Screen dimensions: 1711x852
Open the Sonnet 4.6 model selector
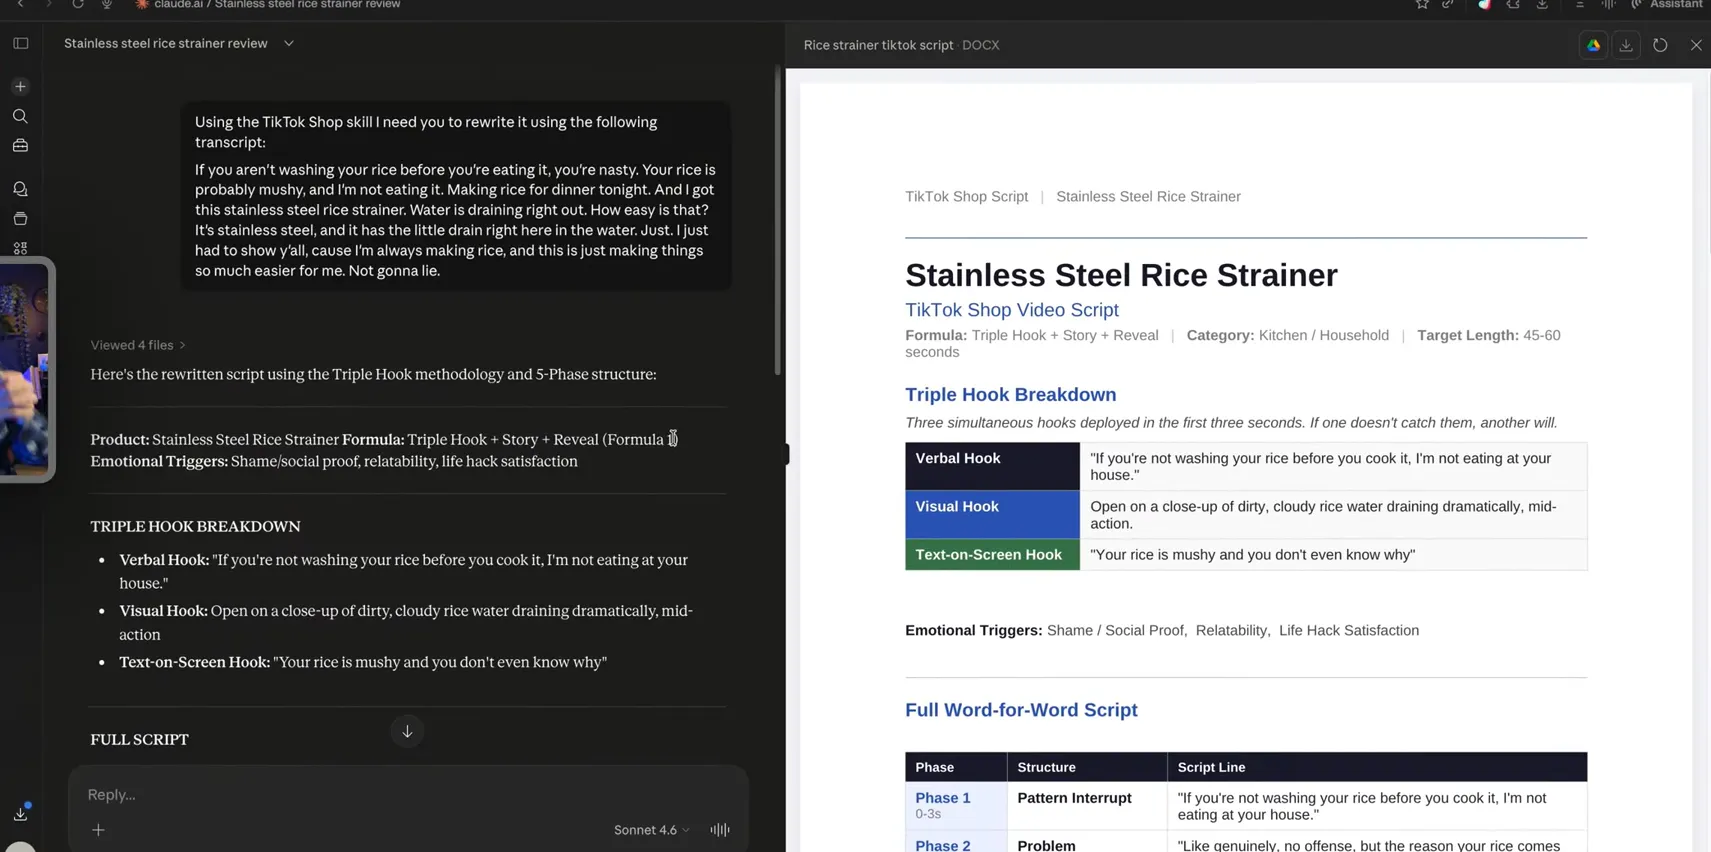(651, 830)
